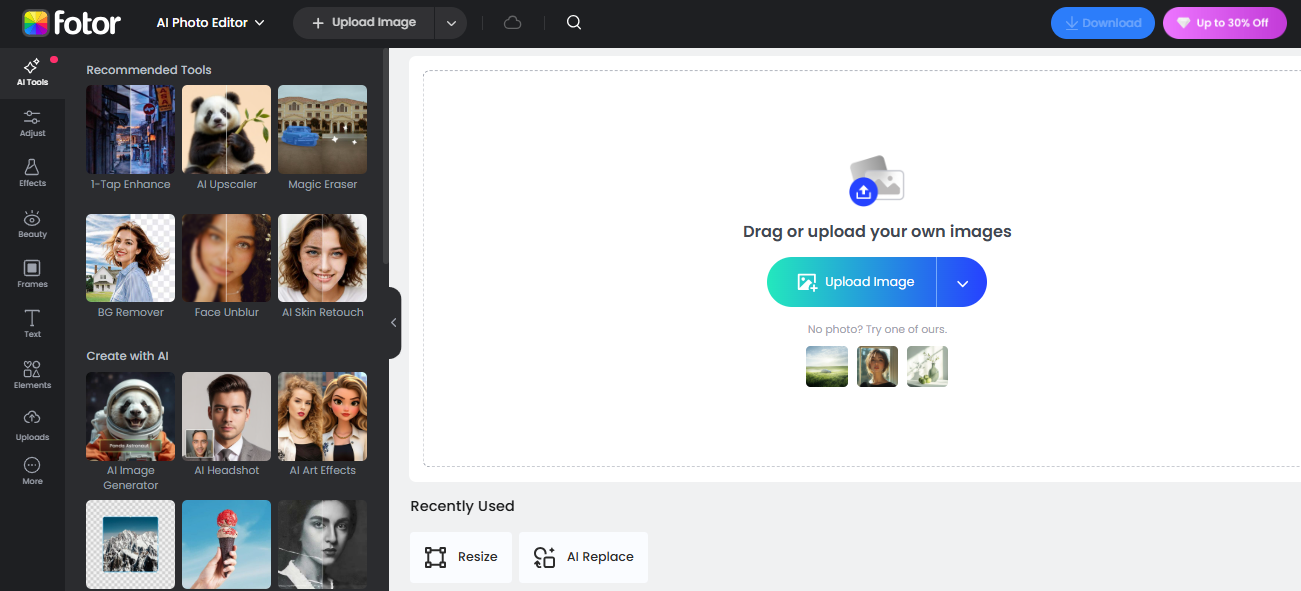The width and height of the screenshot is (1301, 591).
Task: Click the cloud sync icon
Action: tap(512, 21)
